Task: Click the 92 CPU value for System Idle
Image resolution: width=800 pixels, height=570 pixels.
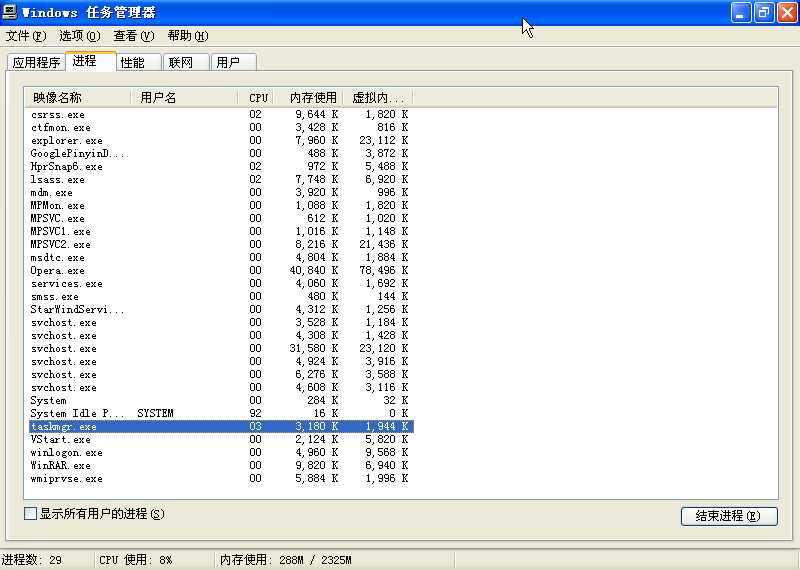Action: [x=255, y=413]
